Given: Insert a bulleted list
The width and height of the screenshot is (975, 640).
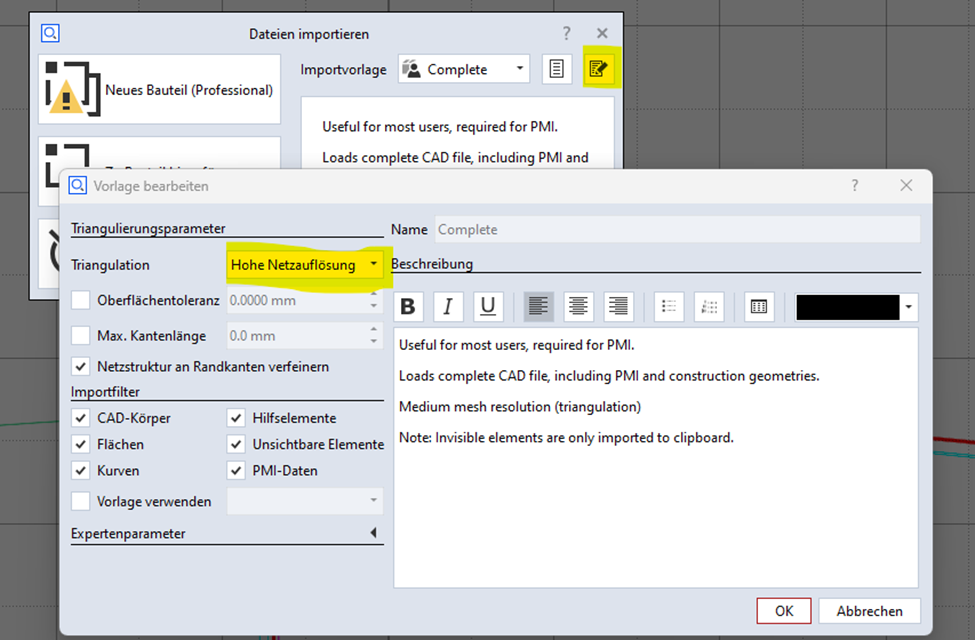Looking at the screenshot, I should (x=669, y=307).
